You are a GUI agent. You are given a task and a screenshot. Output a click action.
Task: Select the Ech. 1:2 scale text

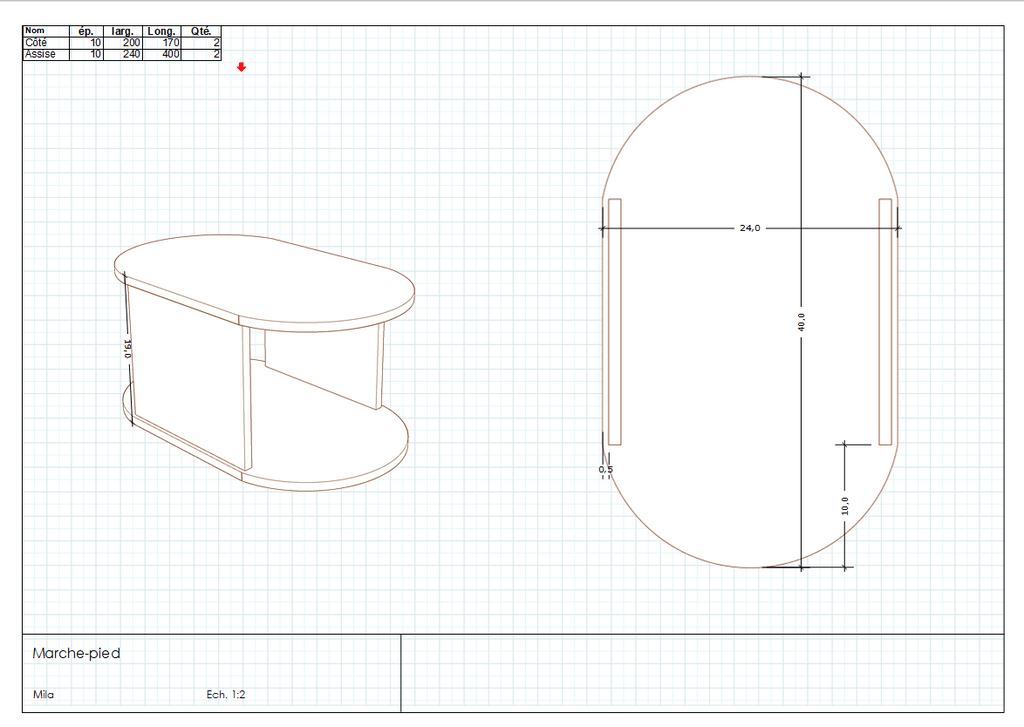tap(226, 694)
